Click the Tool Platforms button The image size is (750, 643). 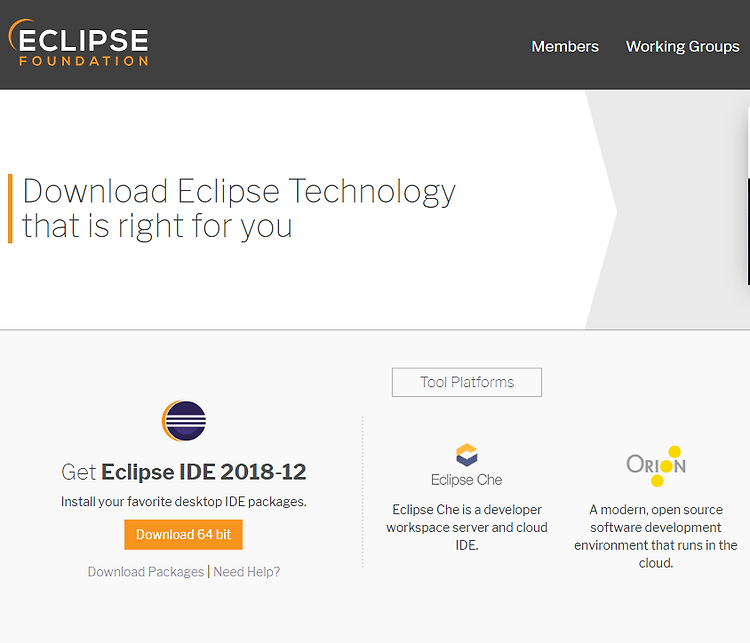coord(467,382)
